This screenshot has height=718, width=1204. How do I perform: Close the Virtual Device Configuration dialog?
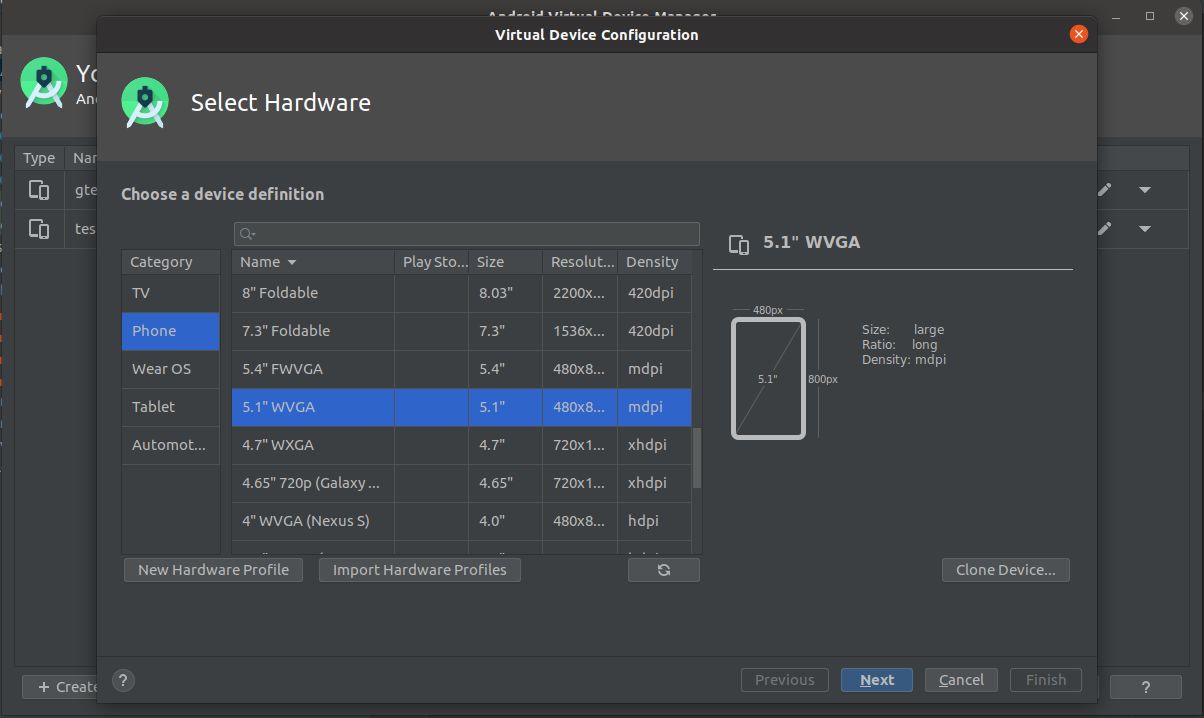click(1078, 34)
